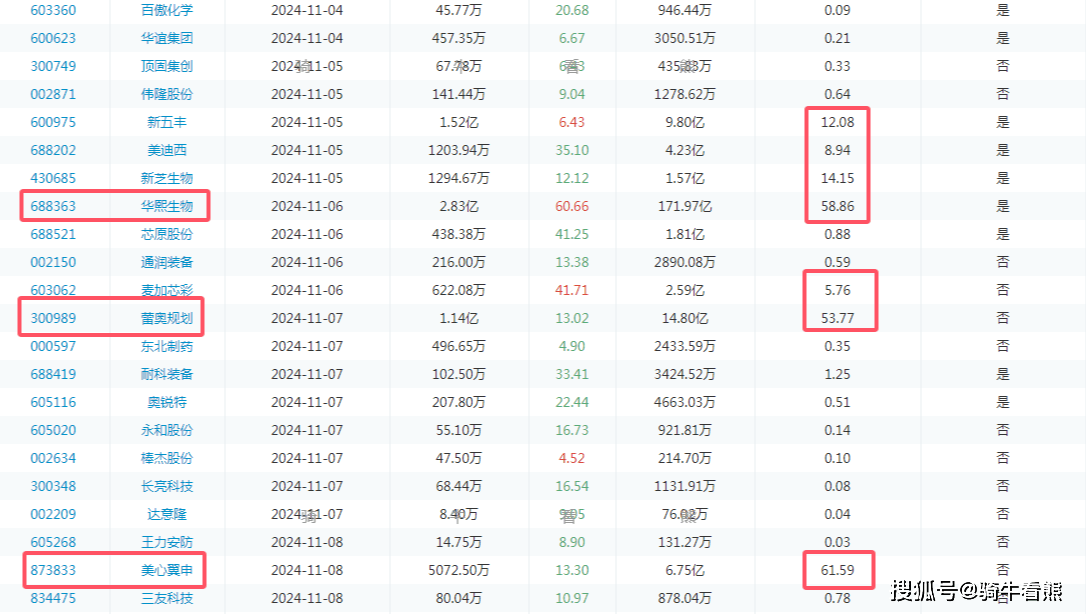Open stock code link 688521
This screenshot has width=1087, height=614.
coord(53,234)
